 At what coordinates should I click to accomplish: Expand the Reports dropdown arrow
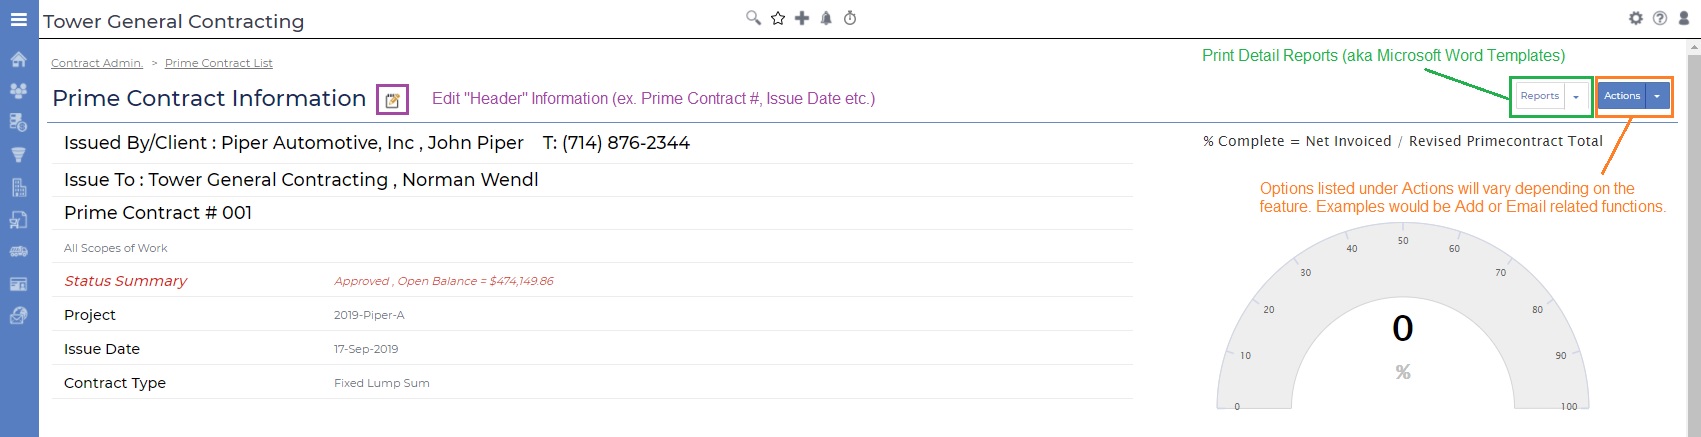1576,97
